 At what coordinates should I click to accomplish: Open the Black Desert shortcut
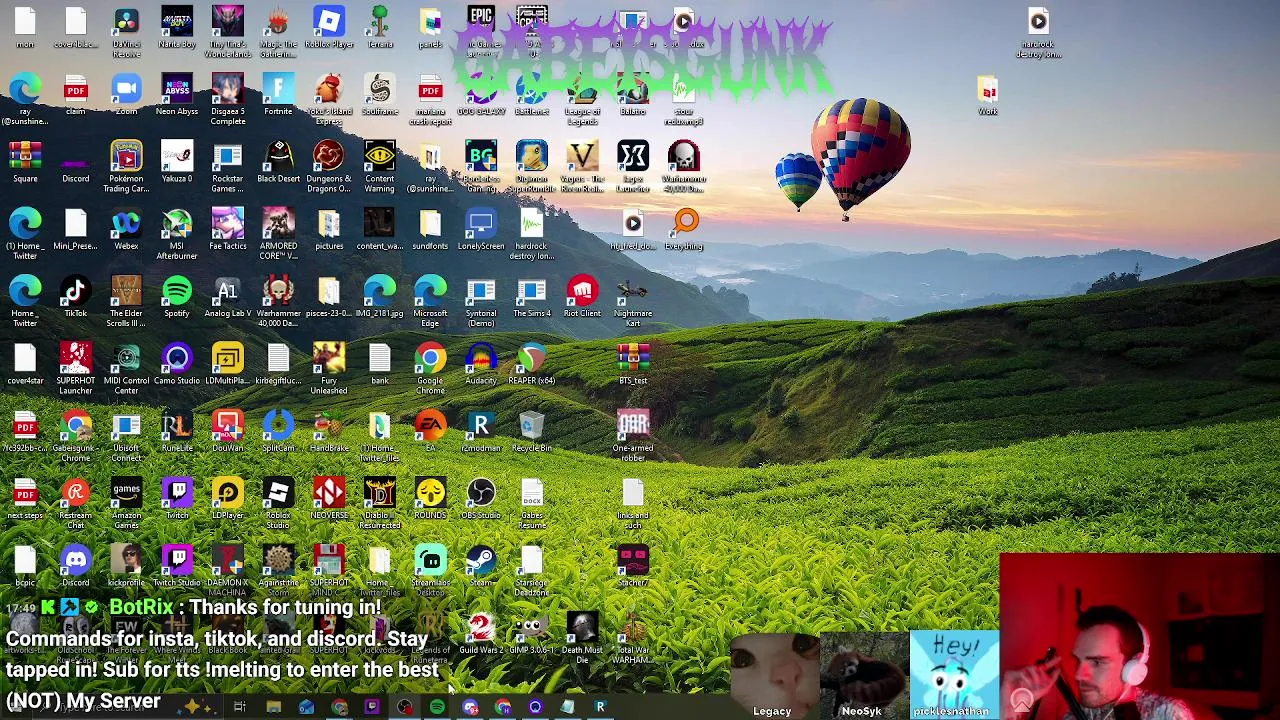click(278, 162)
